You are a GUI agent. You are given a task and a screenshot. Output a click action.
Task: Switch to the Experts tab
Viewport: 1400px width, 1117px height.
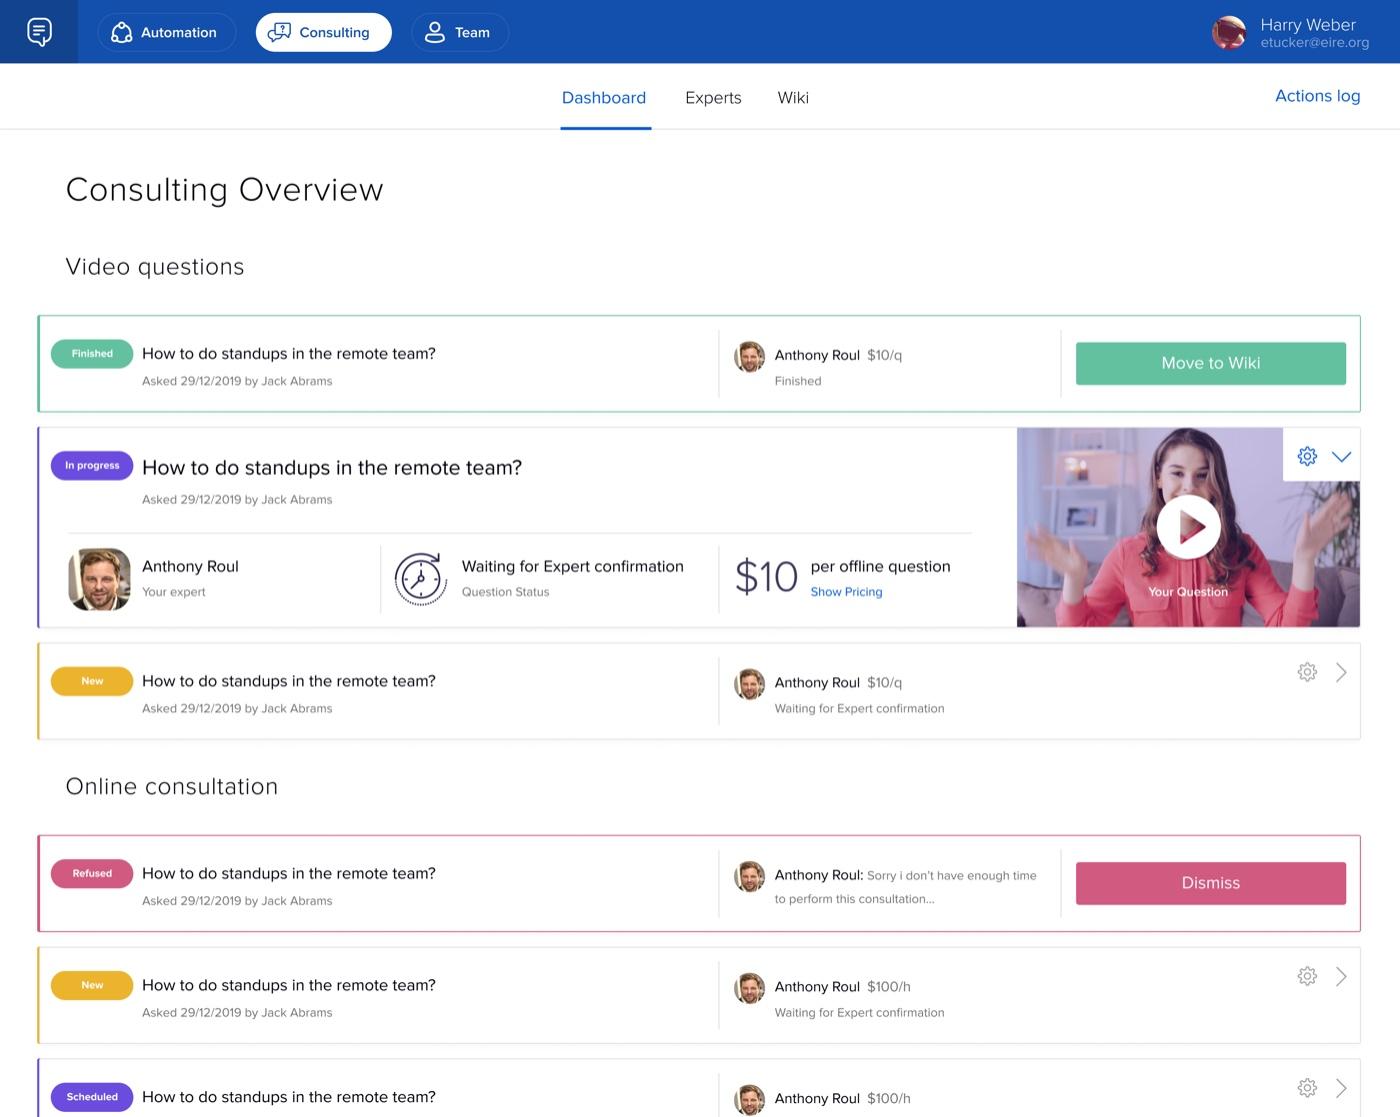pyautogui.click(x=713, y=97)
